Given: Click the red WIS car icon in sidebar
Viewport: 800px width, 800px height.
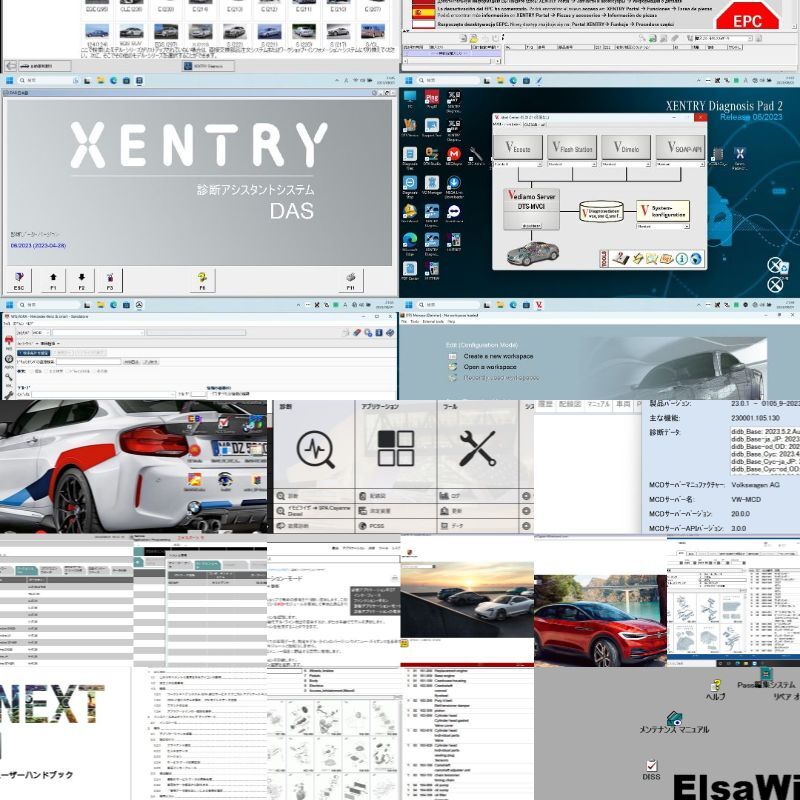Looking at the screenshot, I should 9,341.
